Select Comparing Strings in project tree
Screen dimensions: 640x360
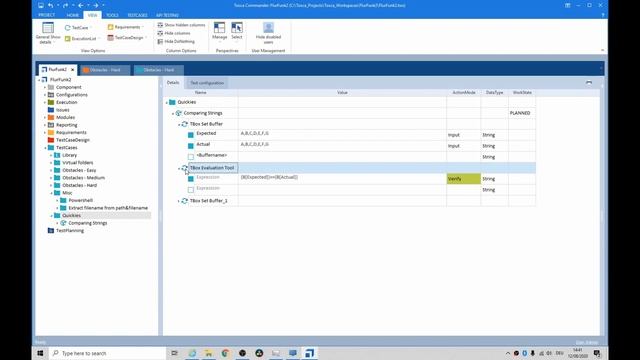click(88, 223)
